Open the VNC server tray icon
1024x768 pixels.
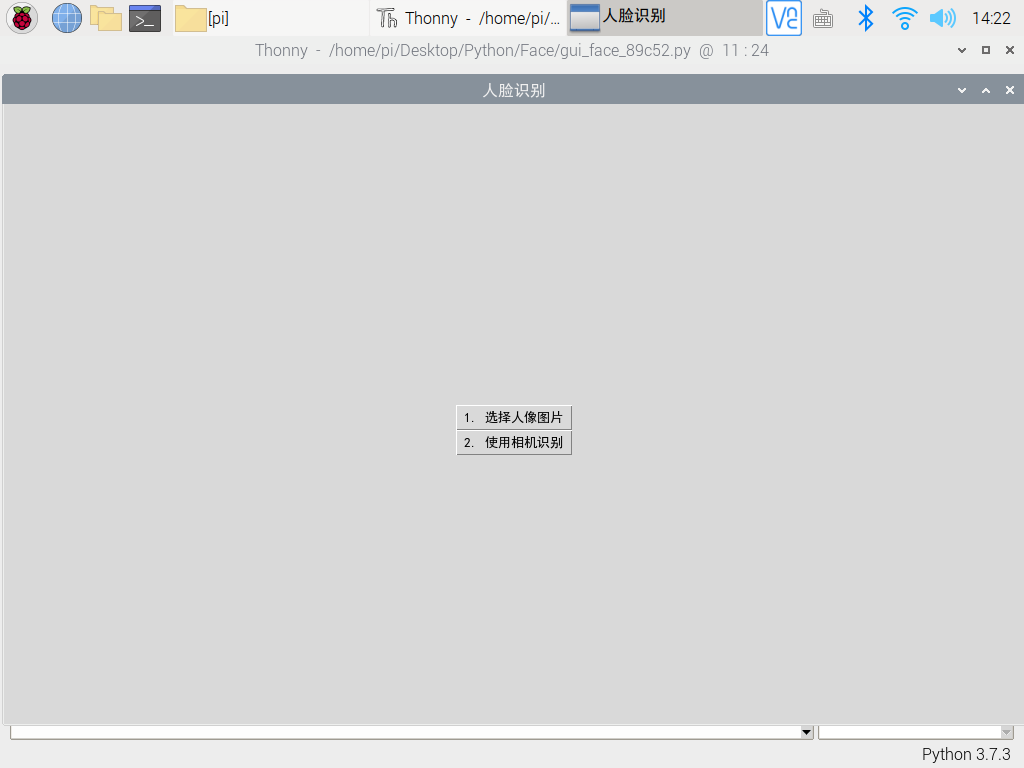[x=784, y=18]
